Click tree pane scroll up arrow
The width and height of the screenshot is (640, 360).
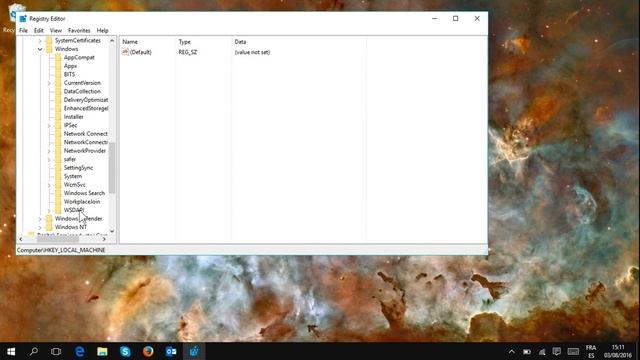[112, 40]
